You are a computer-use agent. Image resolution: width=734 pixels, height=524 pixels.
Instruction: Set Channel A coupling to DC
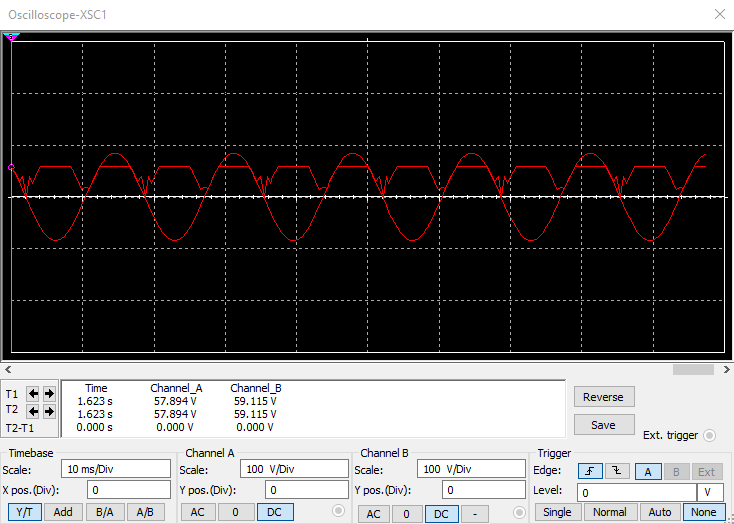tap(275, 512)
